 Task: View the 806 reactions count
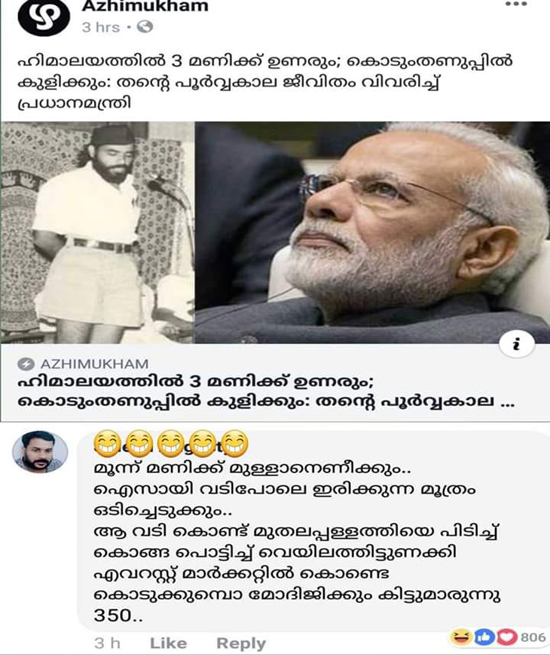(533, 637)
